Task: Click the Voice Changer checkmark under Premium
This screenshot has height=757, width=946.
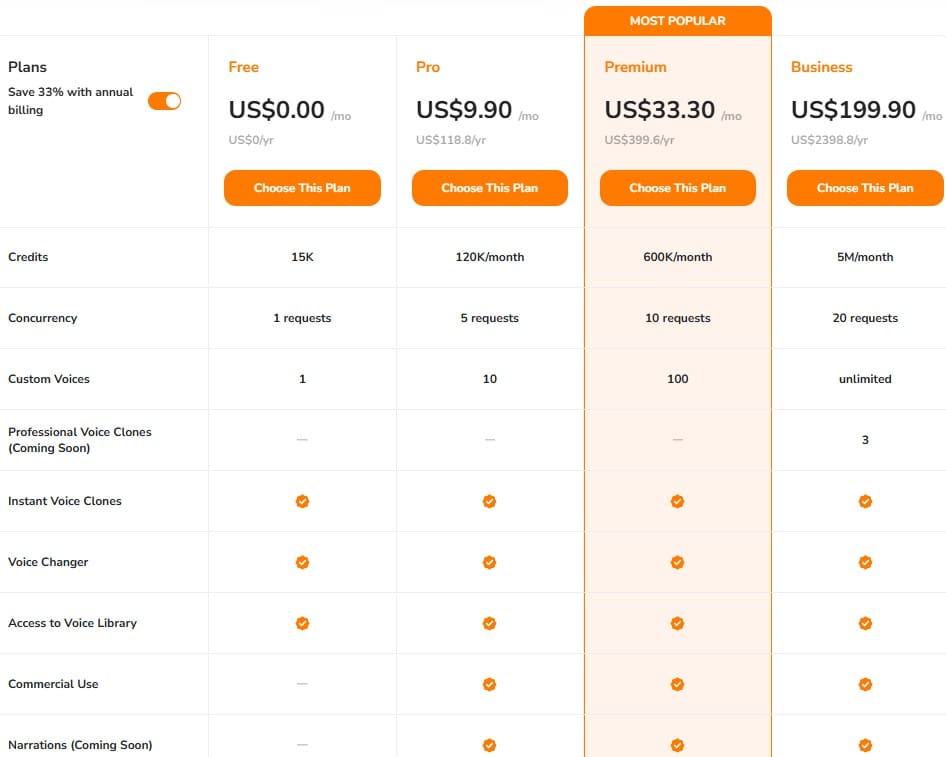Action: [678, 562]
